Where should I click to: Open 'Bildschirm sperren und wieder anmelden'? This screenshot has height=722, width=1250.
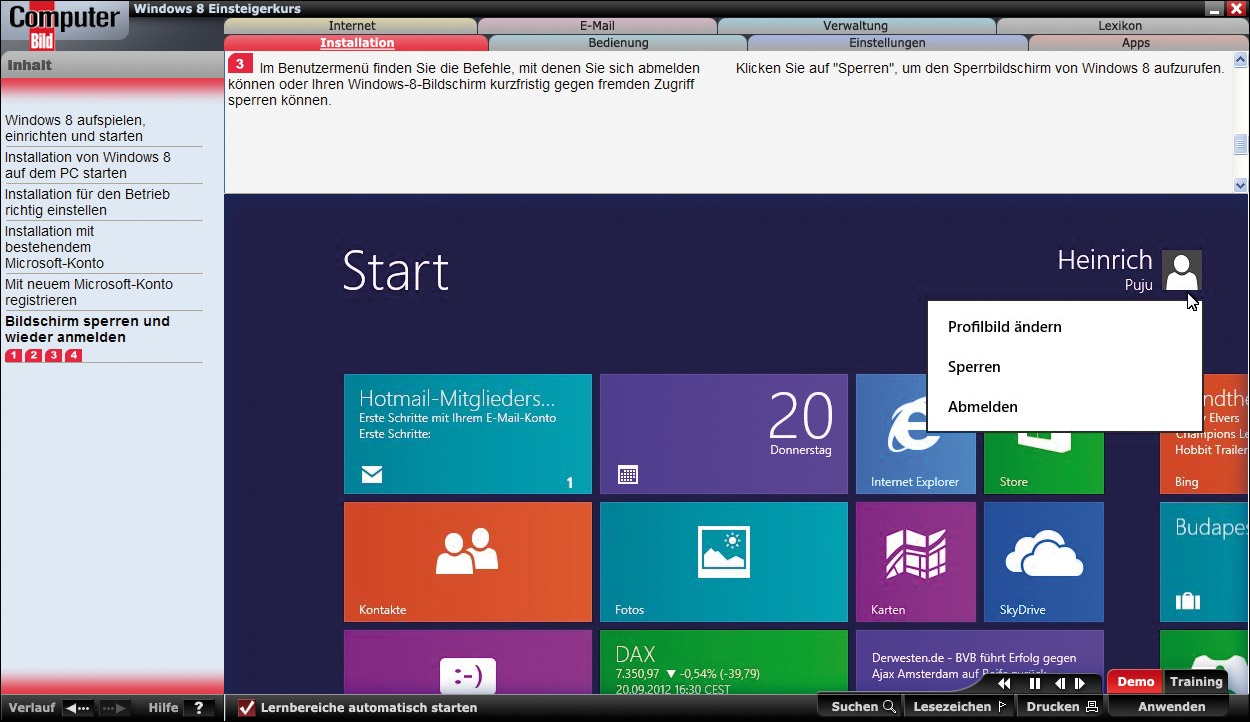88,329
